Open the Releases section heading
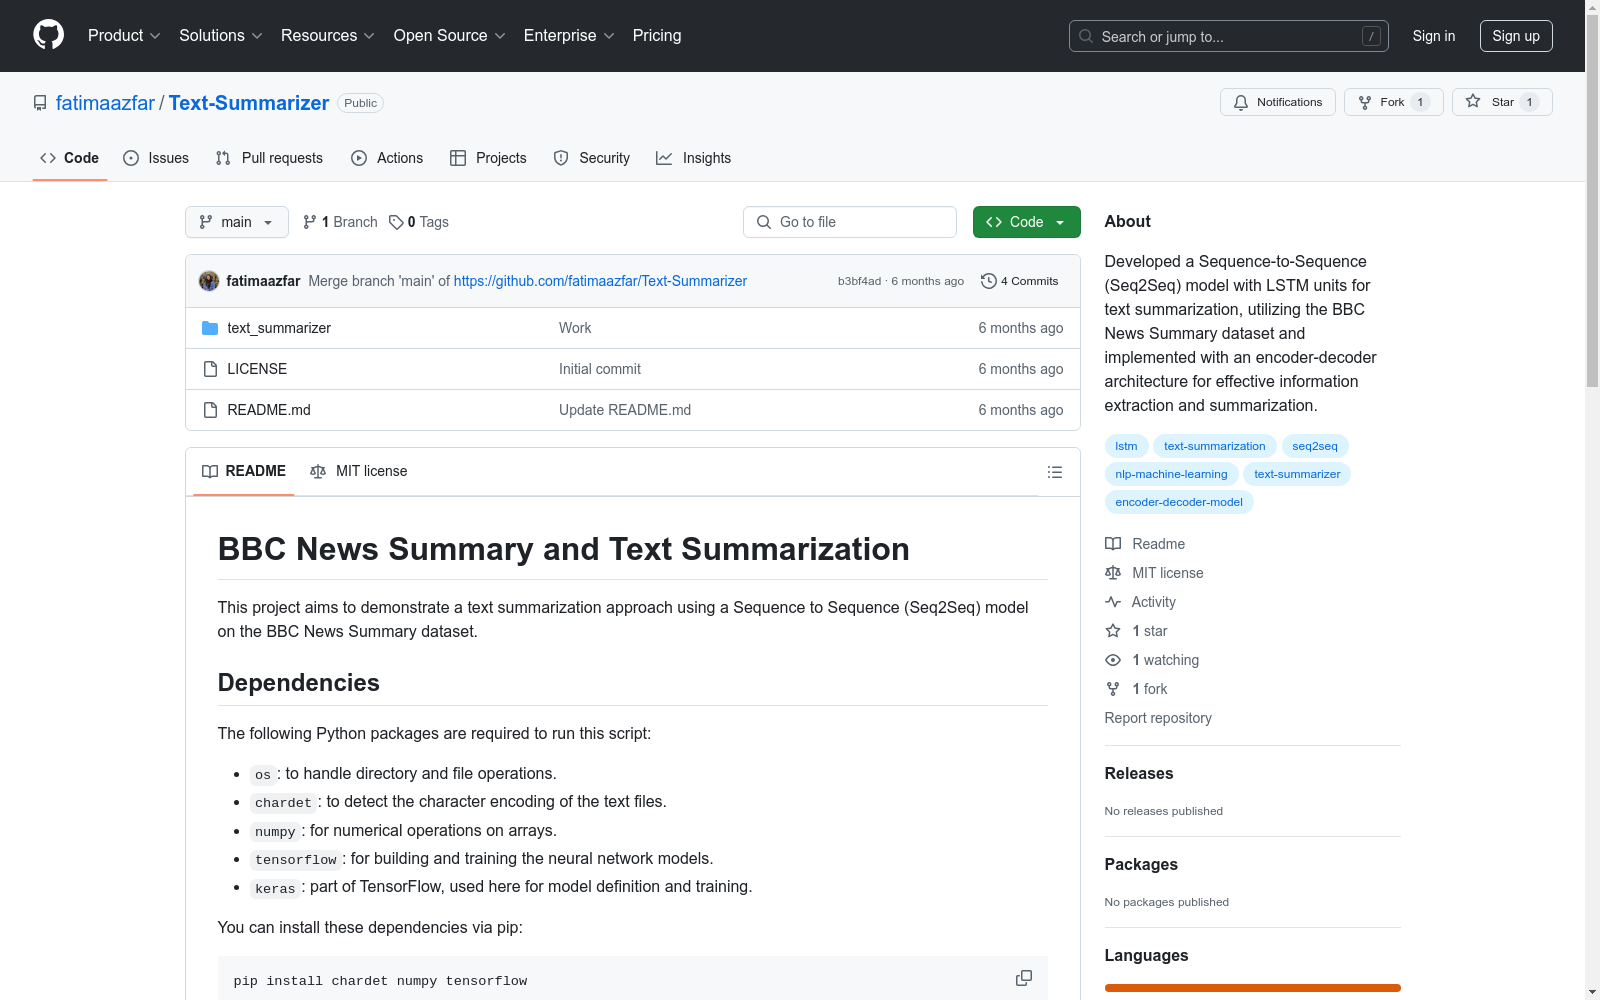This screenshot has width=1600, height=1000. pyautogui.click(x=1139, y=773)
